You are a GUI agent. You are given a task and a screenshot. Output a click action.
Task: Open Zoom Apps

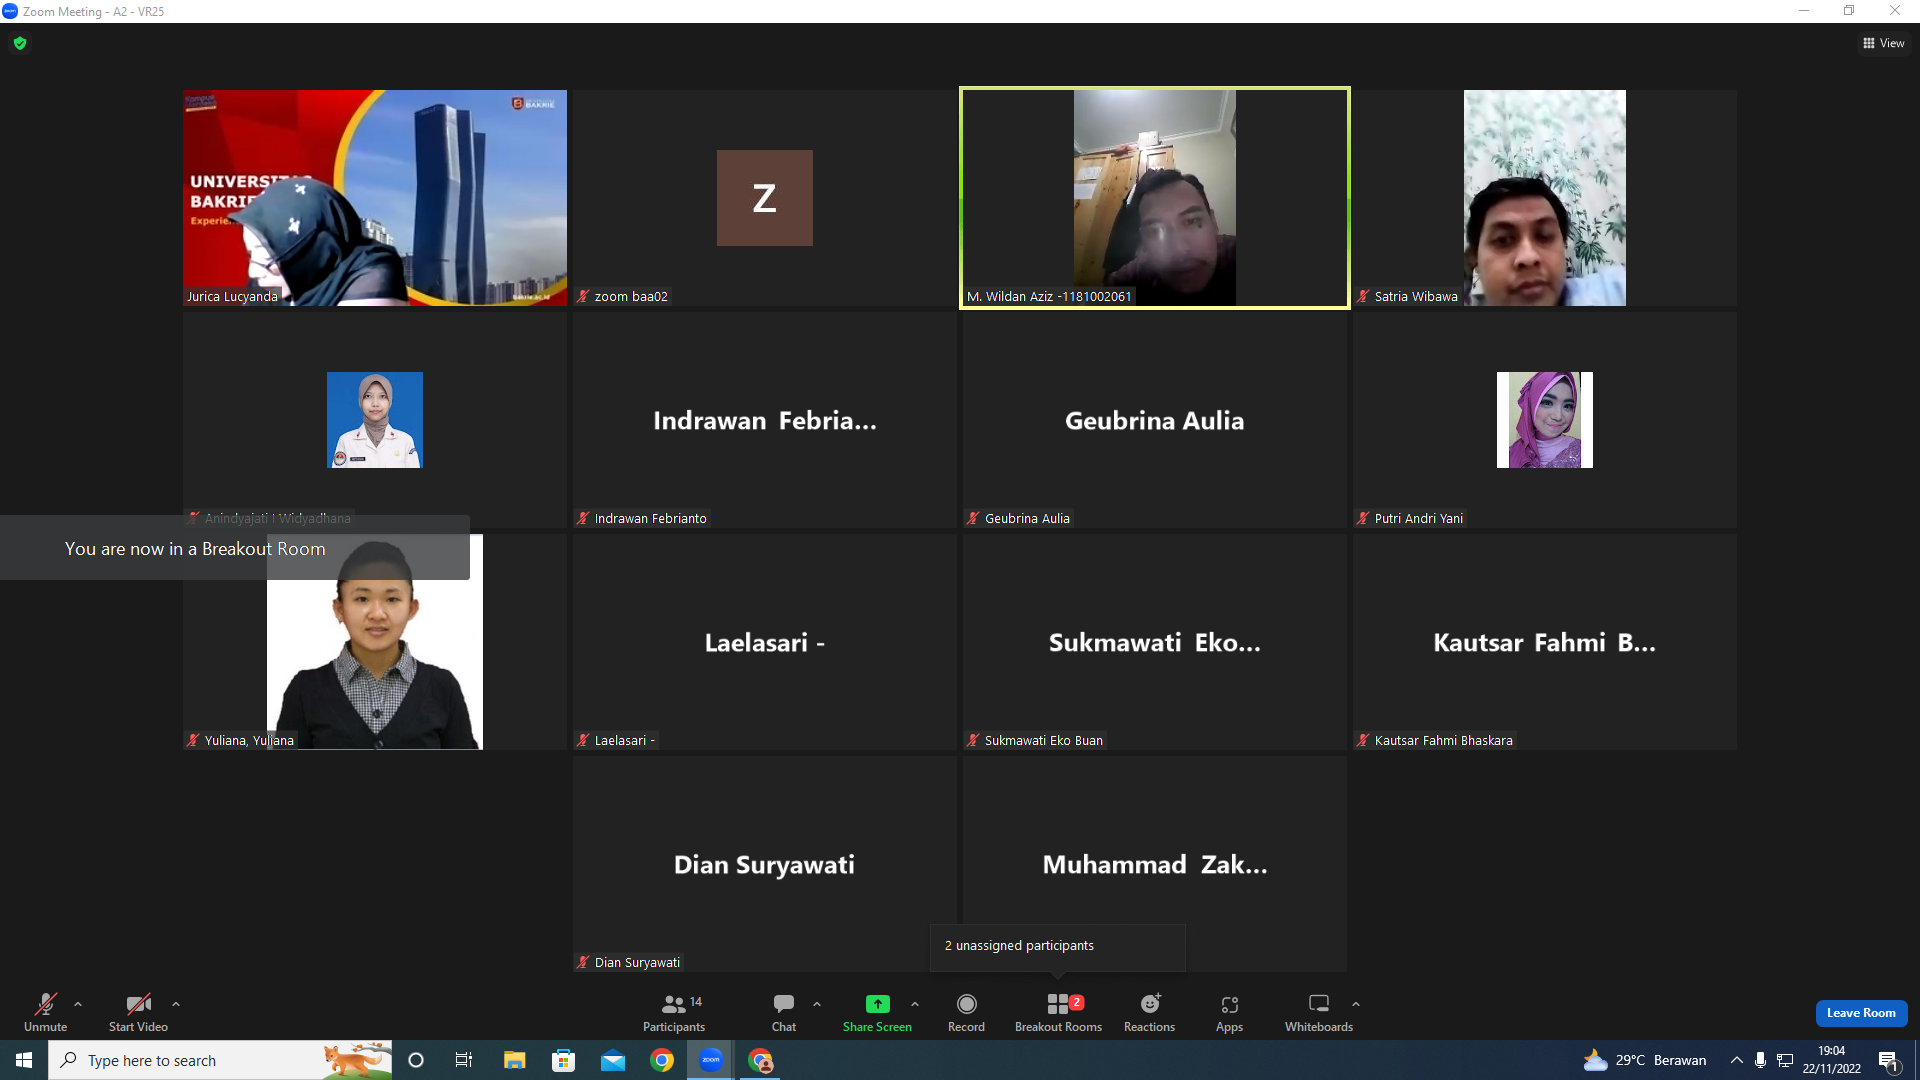pos(1230,1012)
